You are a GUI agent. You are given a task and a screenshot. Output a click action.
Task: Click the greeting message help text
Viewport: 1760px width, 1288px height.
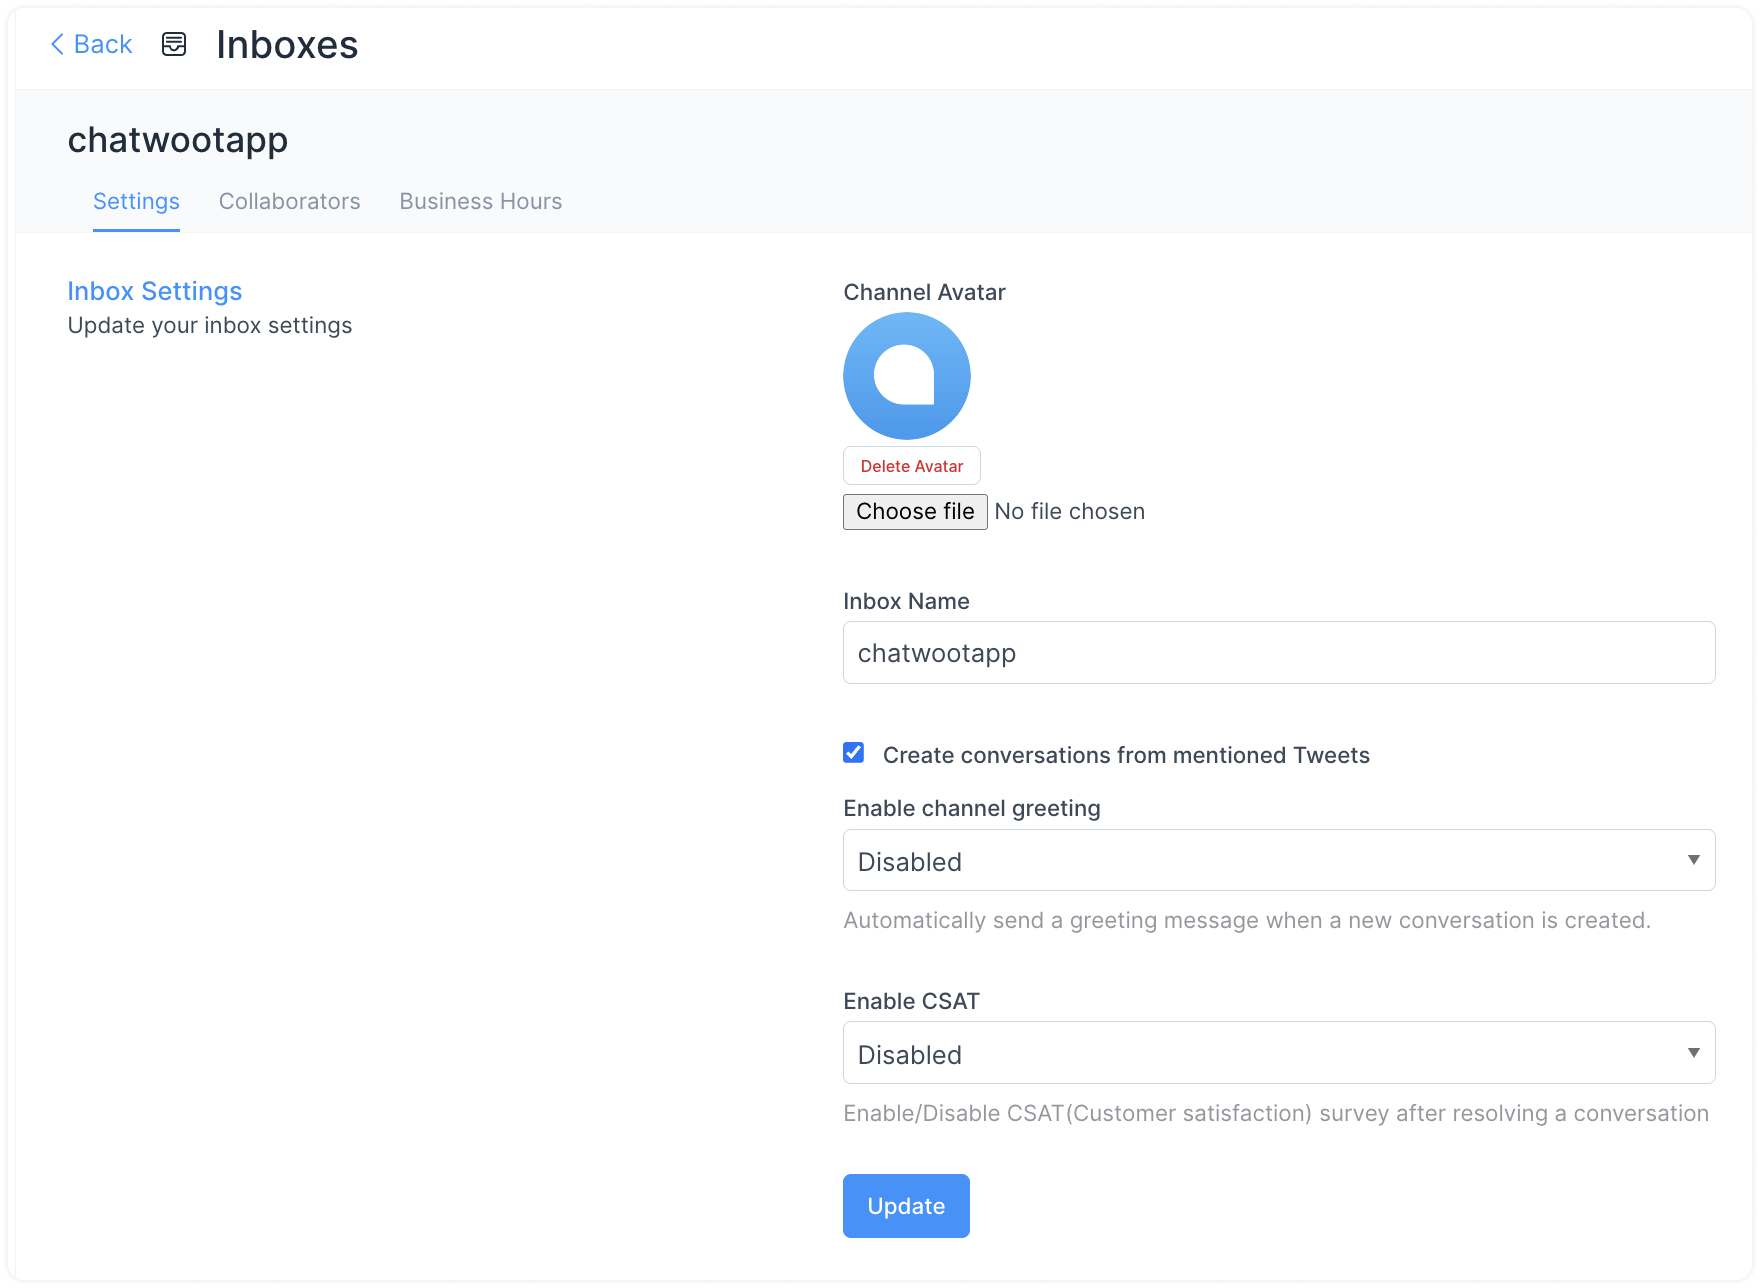click(1247, 920)
